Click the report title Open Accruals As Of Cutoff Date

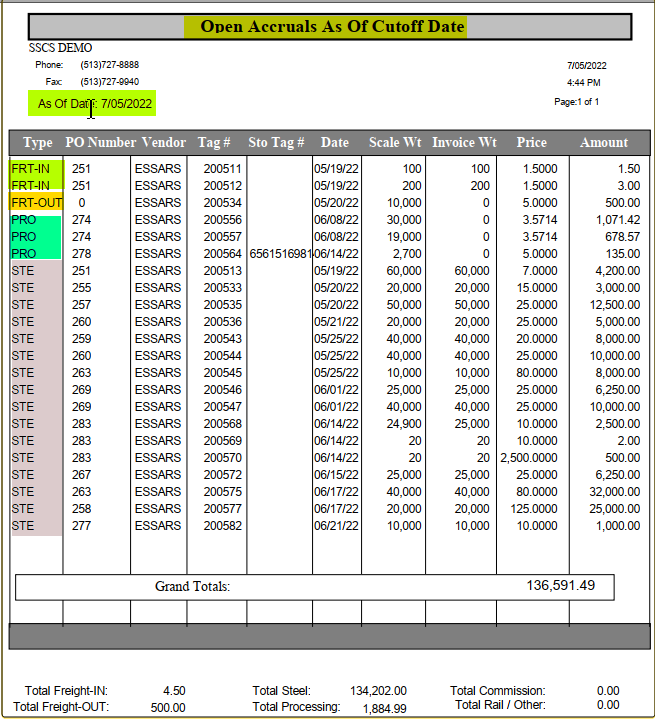333,27
